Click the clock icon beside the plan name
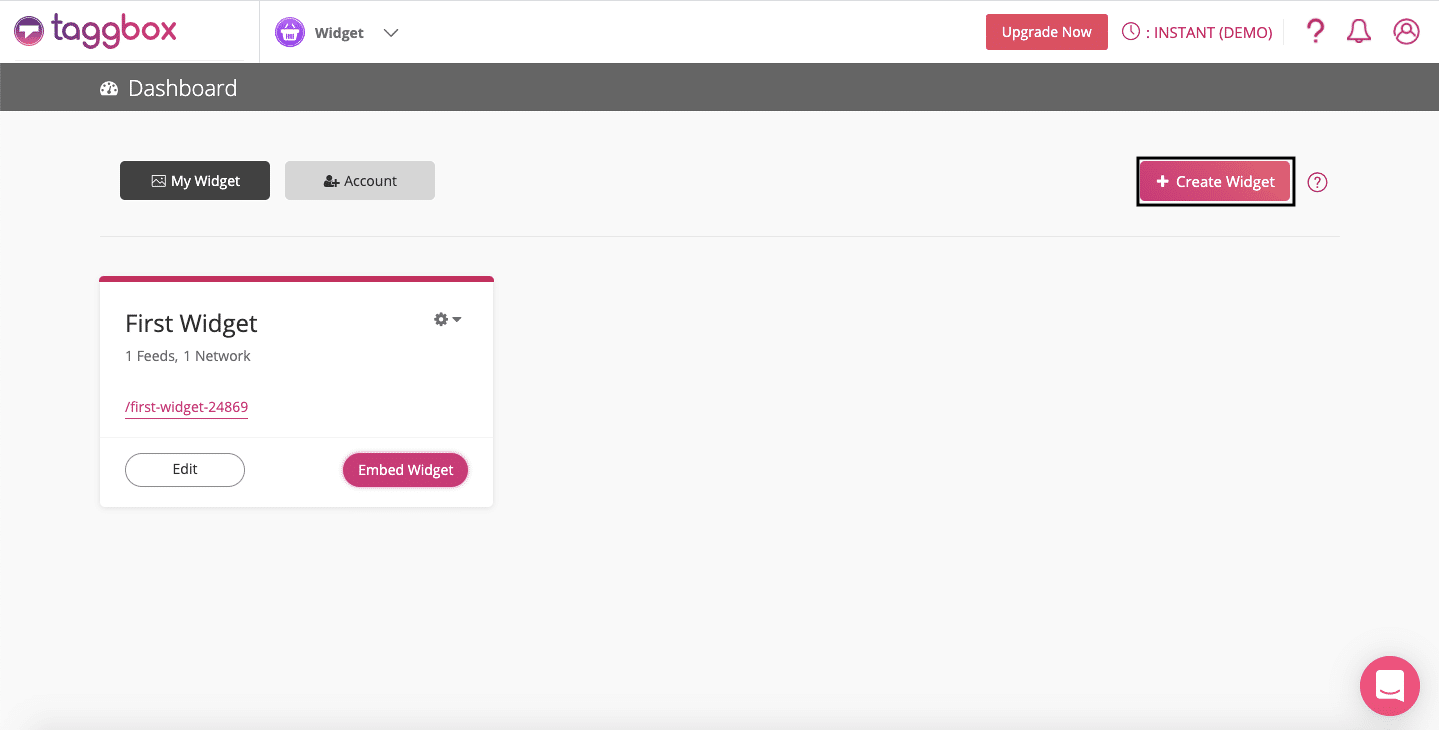The height and width of the screenshot is (730, 1439). point(1131,32)
